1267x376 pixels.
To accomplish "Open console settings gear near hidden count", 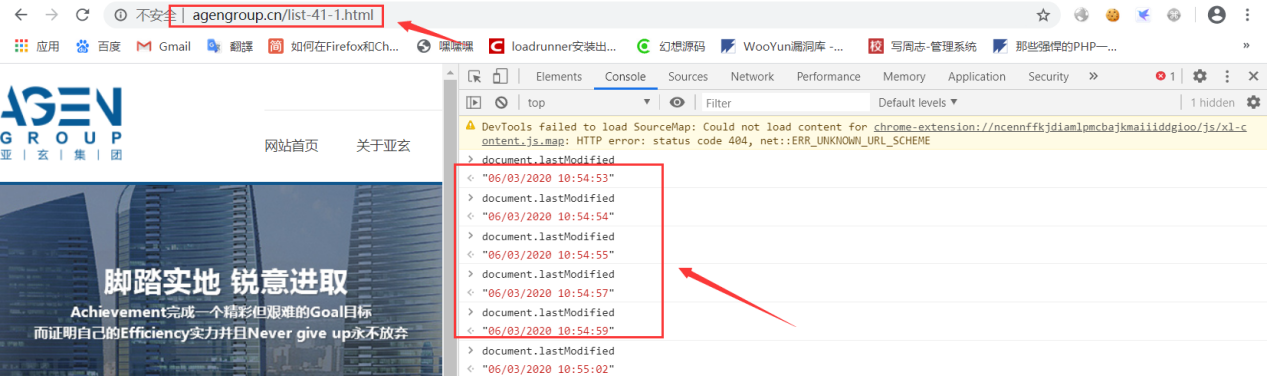I will pos(1254,102).
